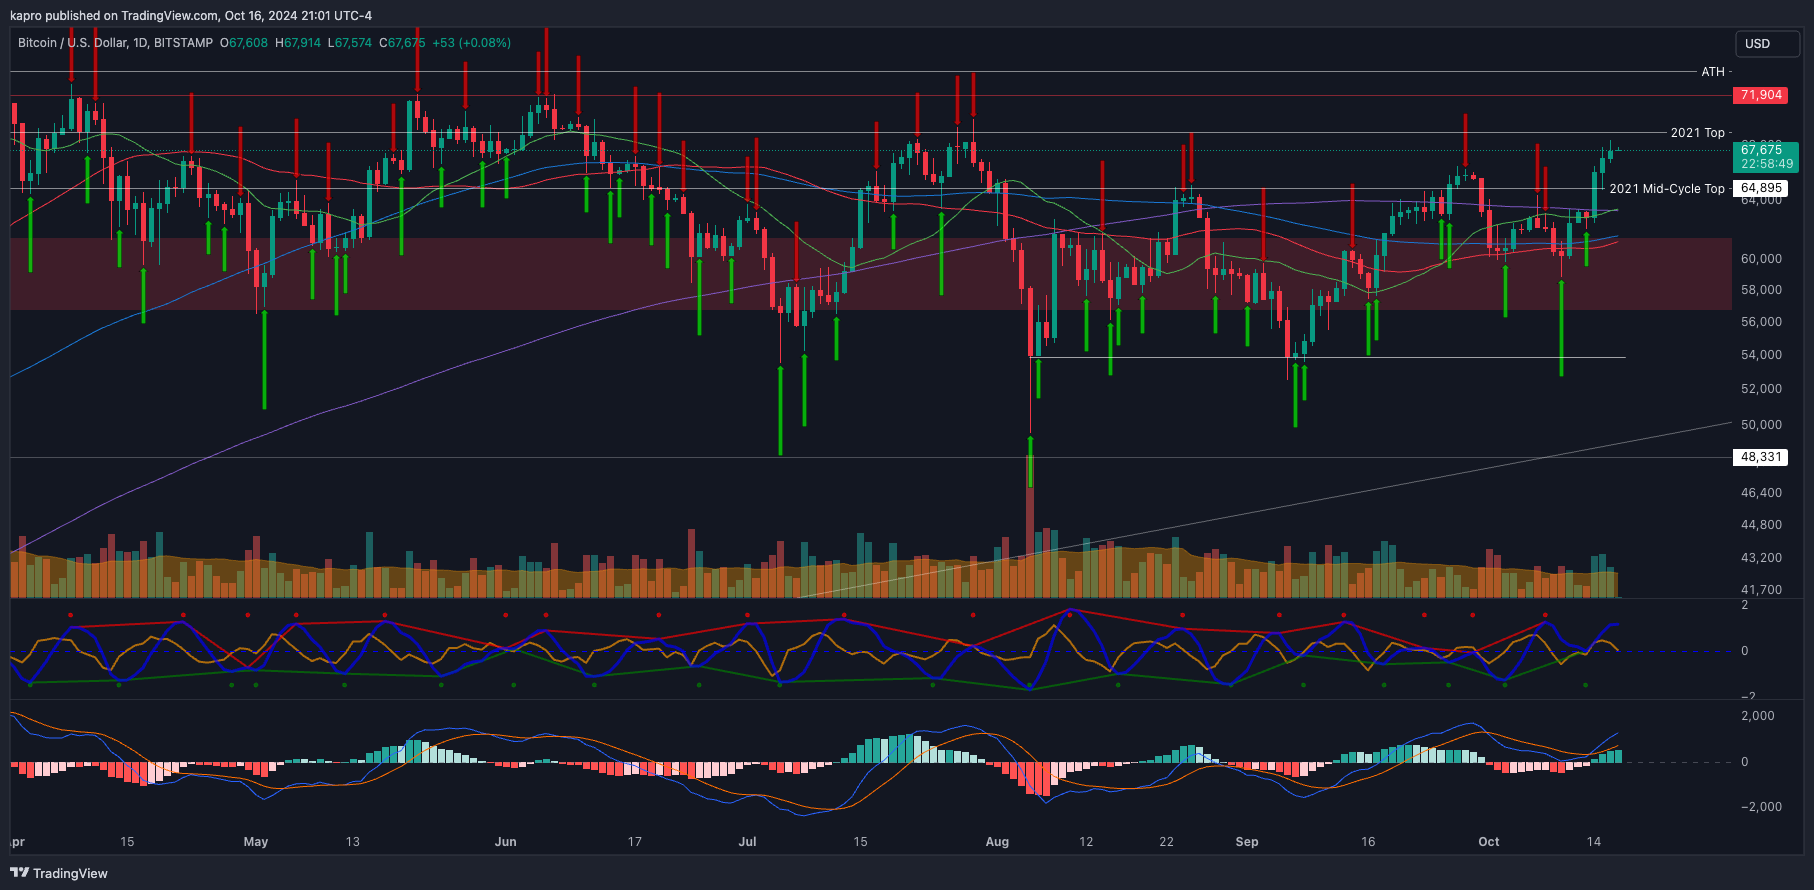Viewport: 1814px width, 890px height.
Task: Click the Jul date on time axis
Action: pyautogui.click(x=748, y=842)
